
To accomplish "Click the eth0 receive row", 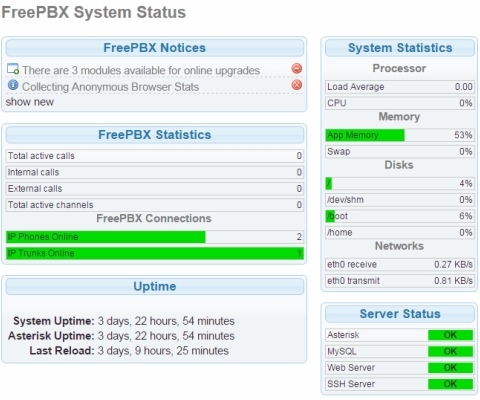I will click(400, 264).
